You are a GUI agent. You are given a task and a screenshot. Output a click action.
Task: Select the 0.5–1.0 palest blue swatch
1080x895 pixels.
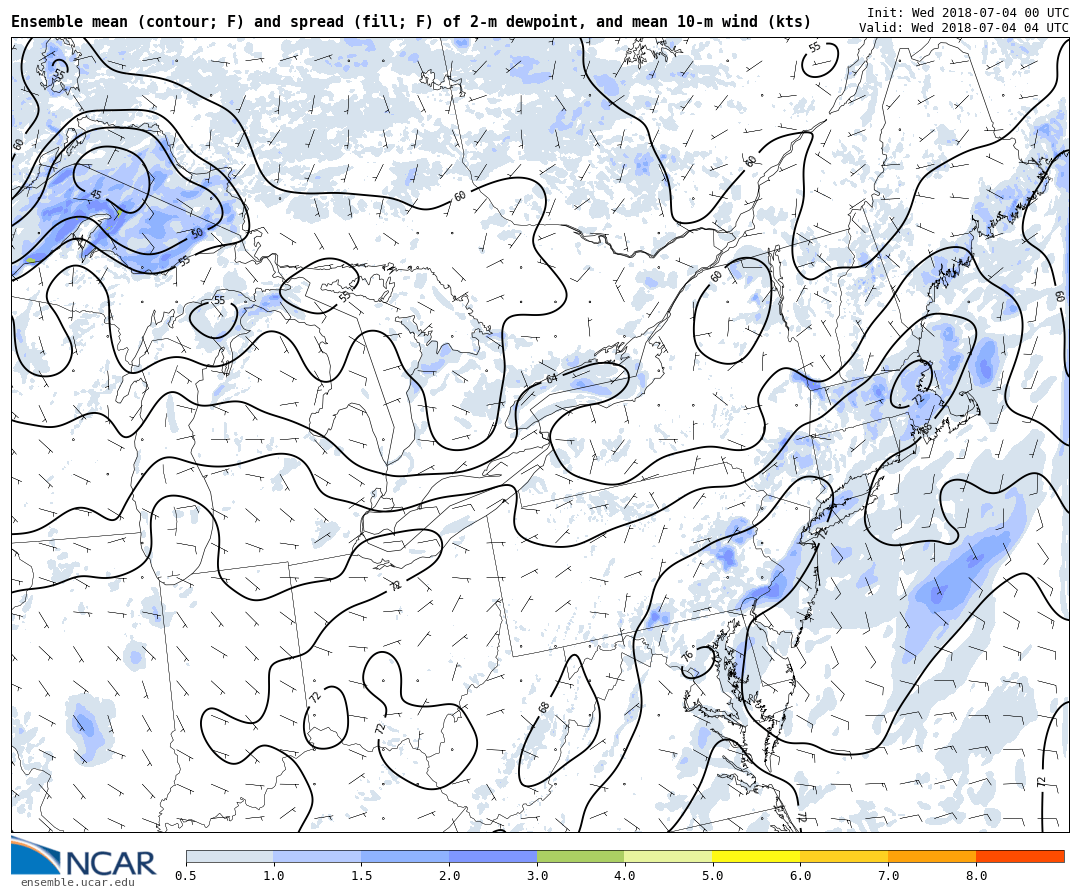[x=230, y=856]
